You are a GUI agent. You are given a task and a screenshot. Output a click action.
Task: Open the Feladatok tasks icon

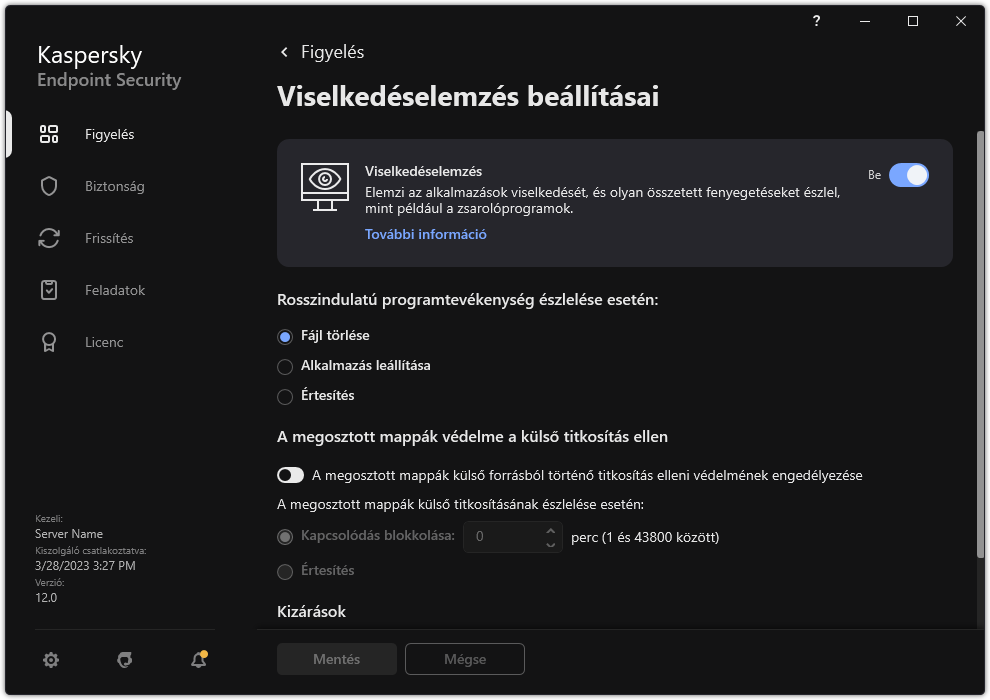click(x=49, y=289)
